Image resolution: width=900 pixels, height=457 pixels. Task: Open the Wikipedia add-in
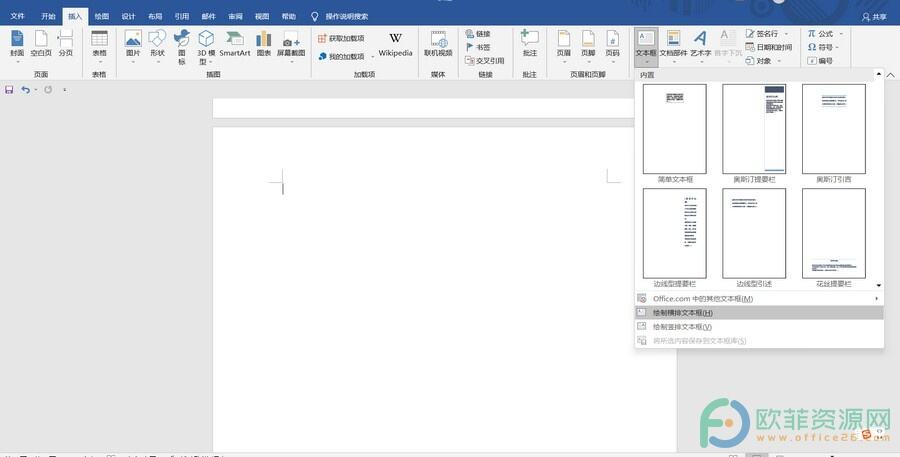tap(395, 45)
